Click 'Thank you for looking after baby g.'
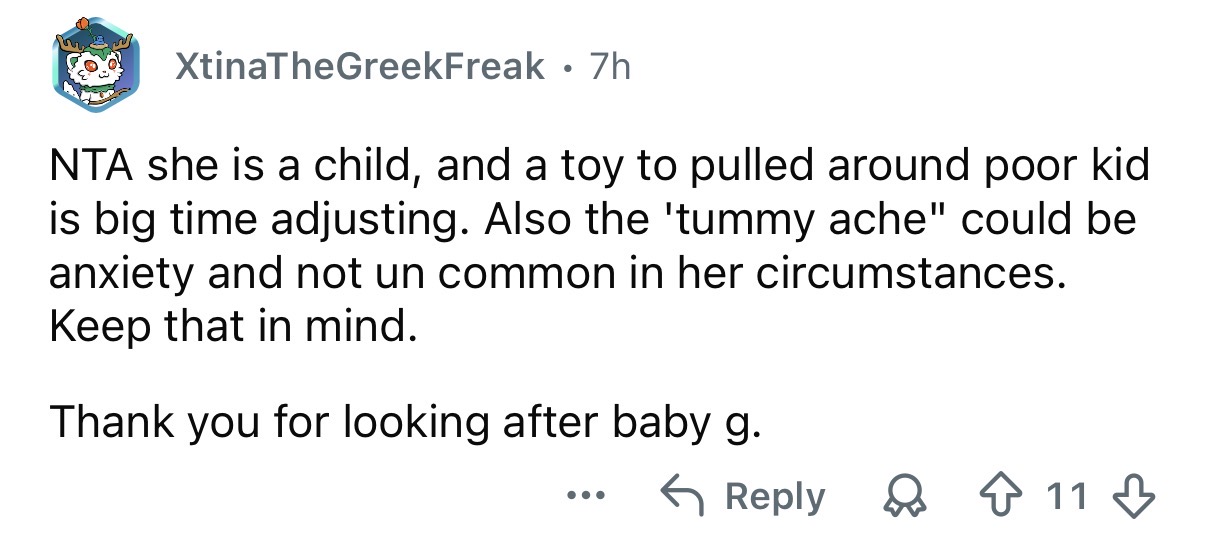 pyautogui.click(x=405, y=421)
